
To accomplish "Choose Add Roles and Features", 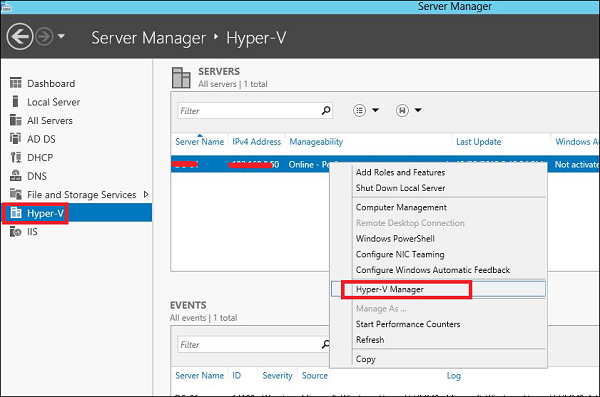I will [x=400, y=172].
